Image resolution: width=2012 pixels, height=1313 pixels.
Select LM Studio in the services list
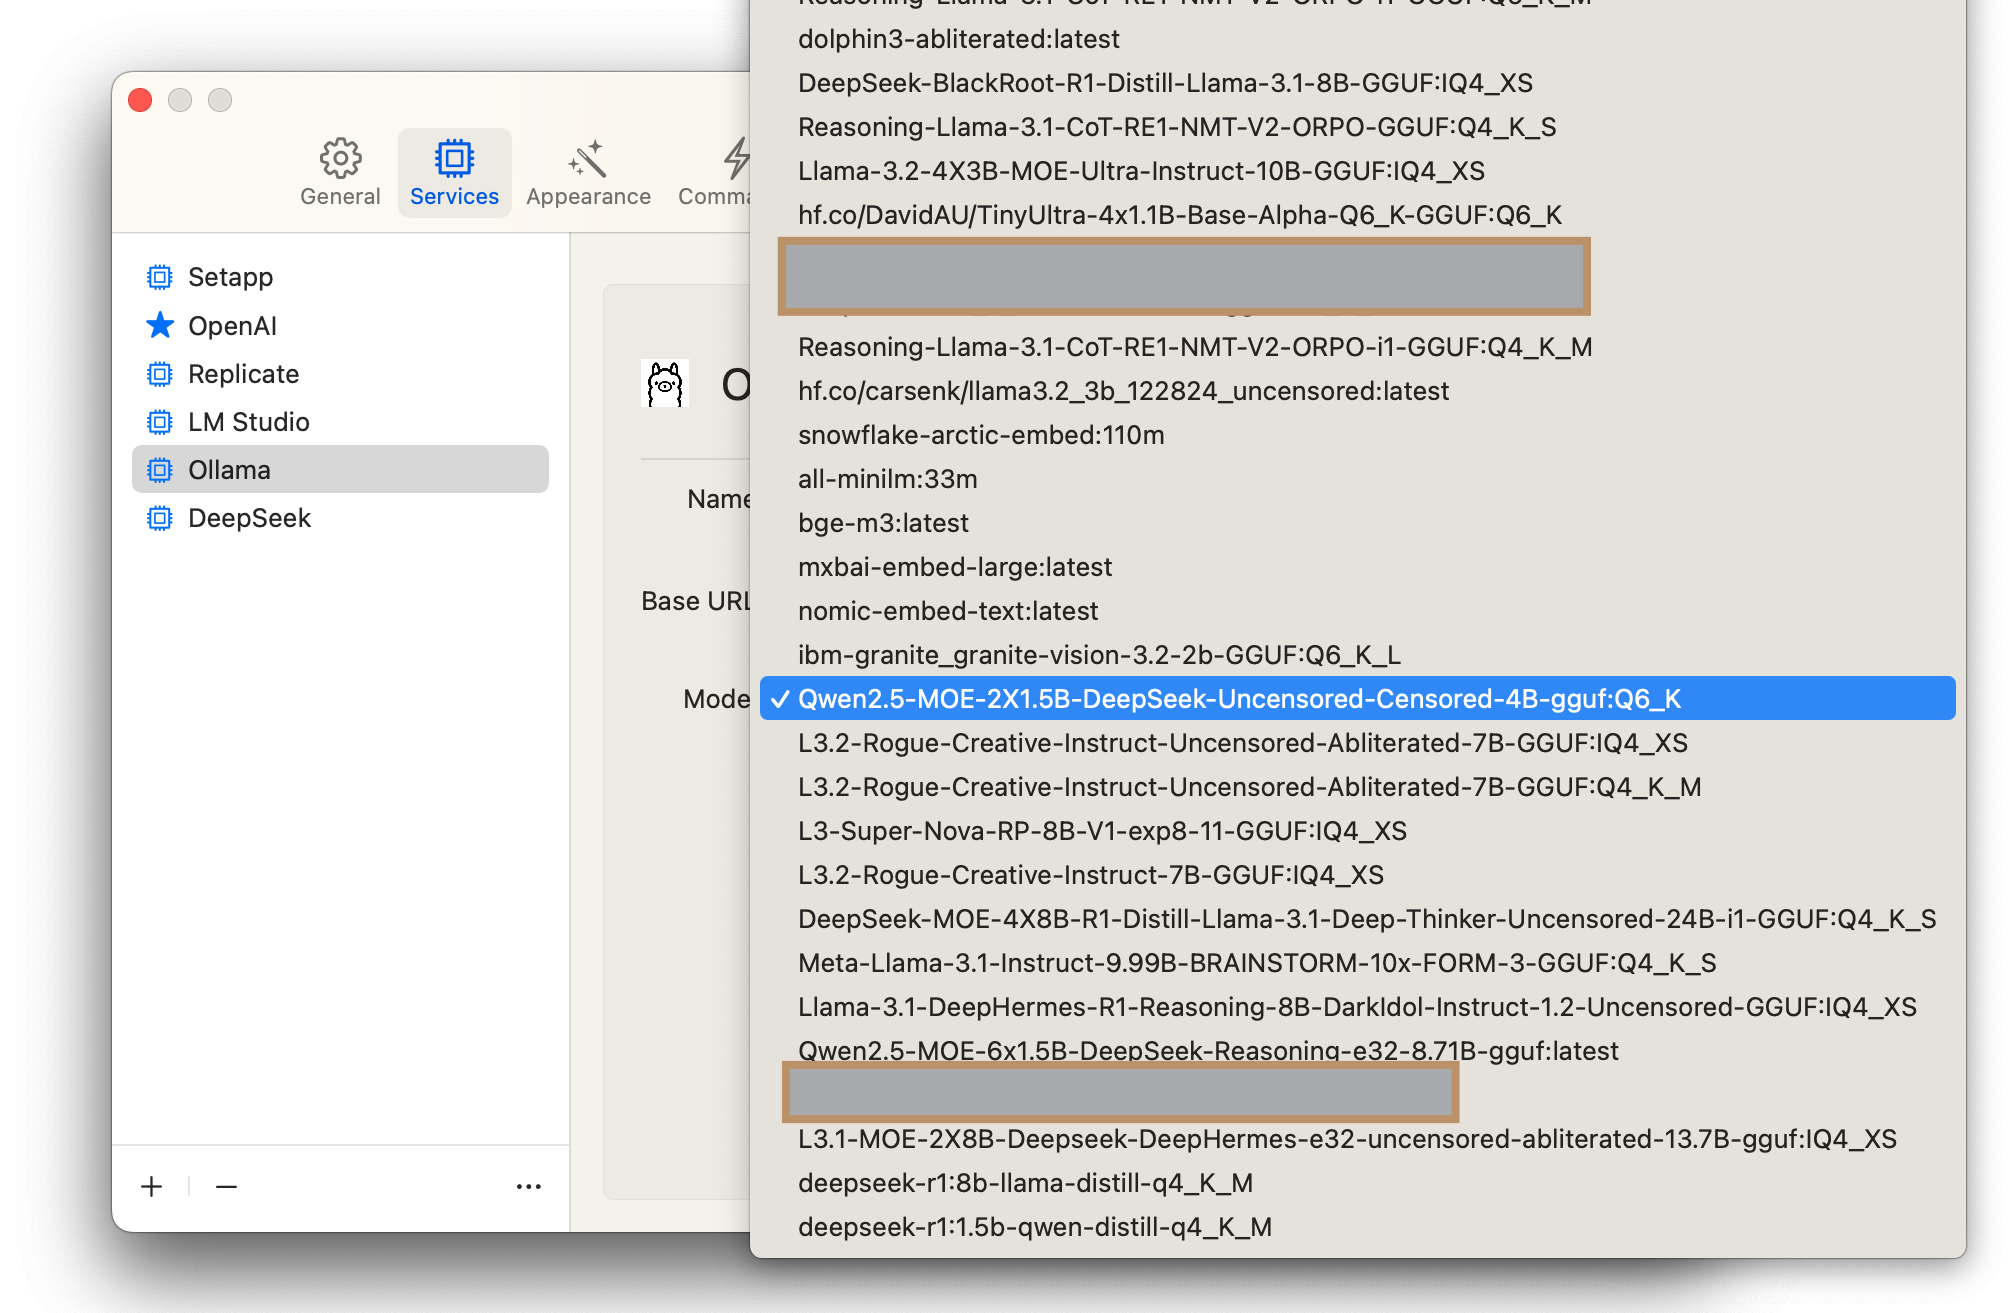340,422
